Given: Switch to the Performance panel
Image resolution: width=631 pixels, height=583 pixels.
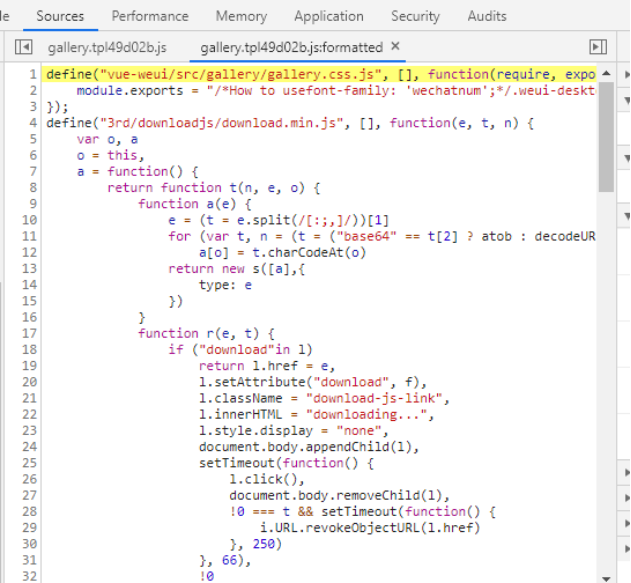Looking at the screenshot, I should coord(150,16).
